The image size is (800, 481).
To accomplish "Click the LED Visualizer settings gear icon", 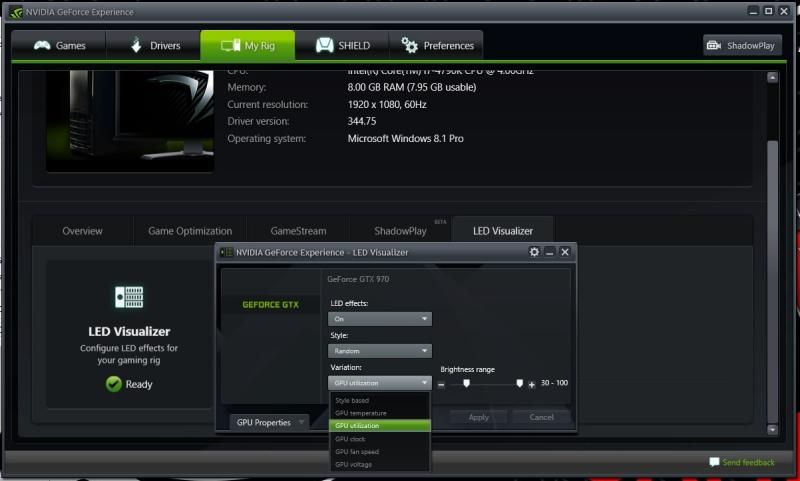I will tap(534, 252).
